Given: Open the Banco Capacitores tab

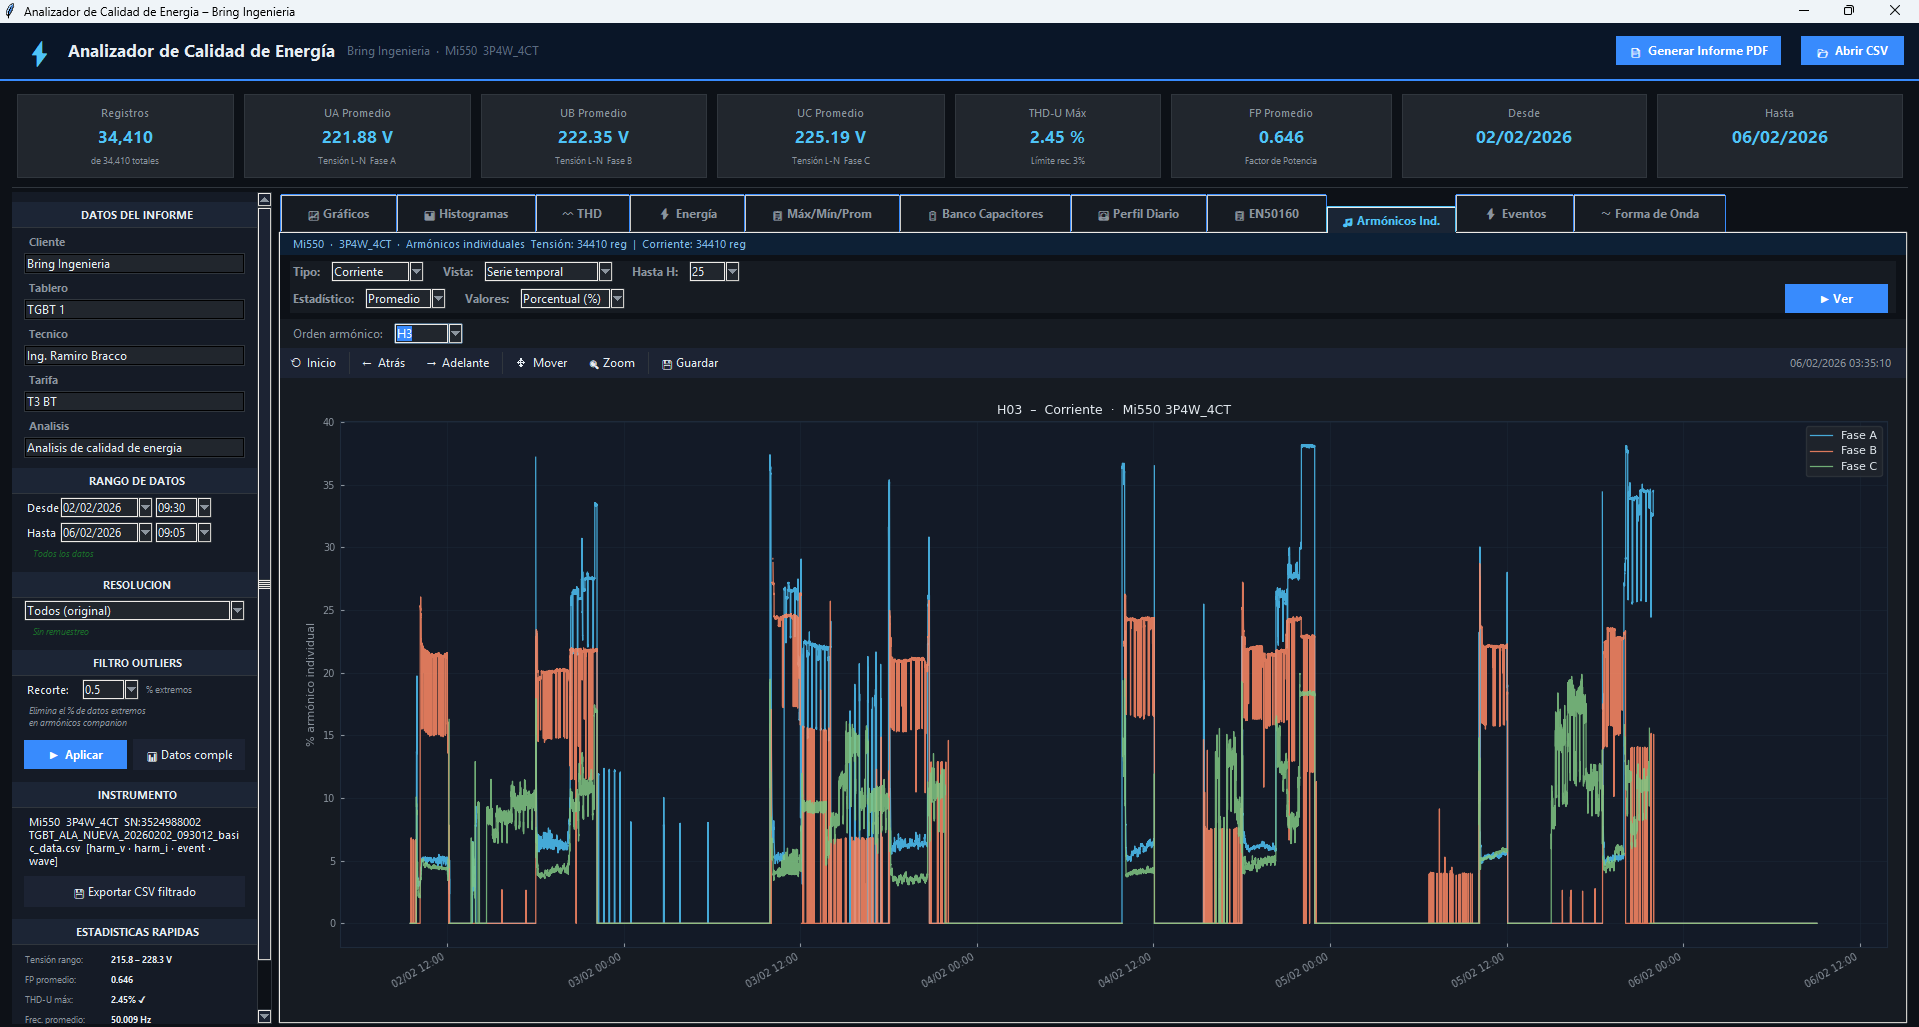Looking at the screenshot, I should coord(985,214).
